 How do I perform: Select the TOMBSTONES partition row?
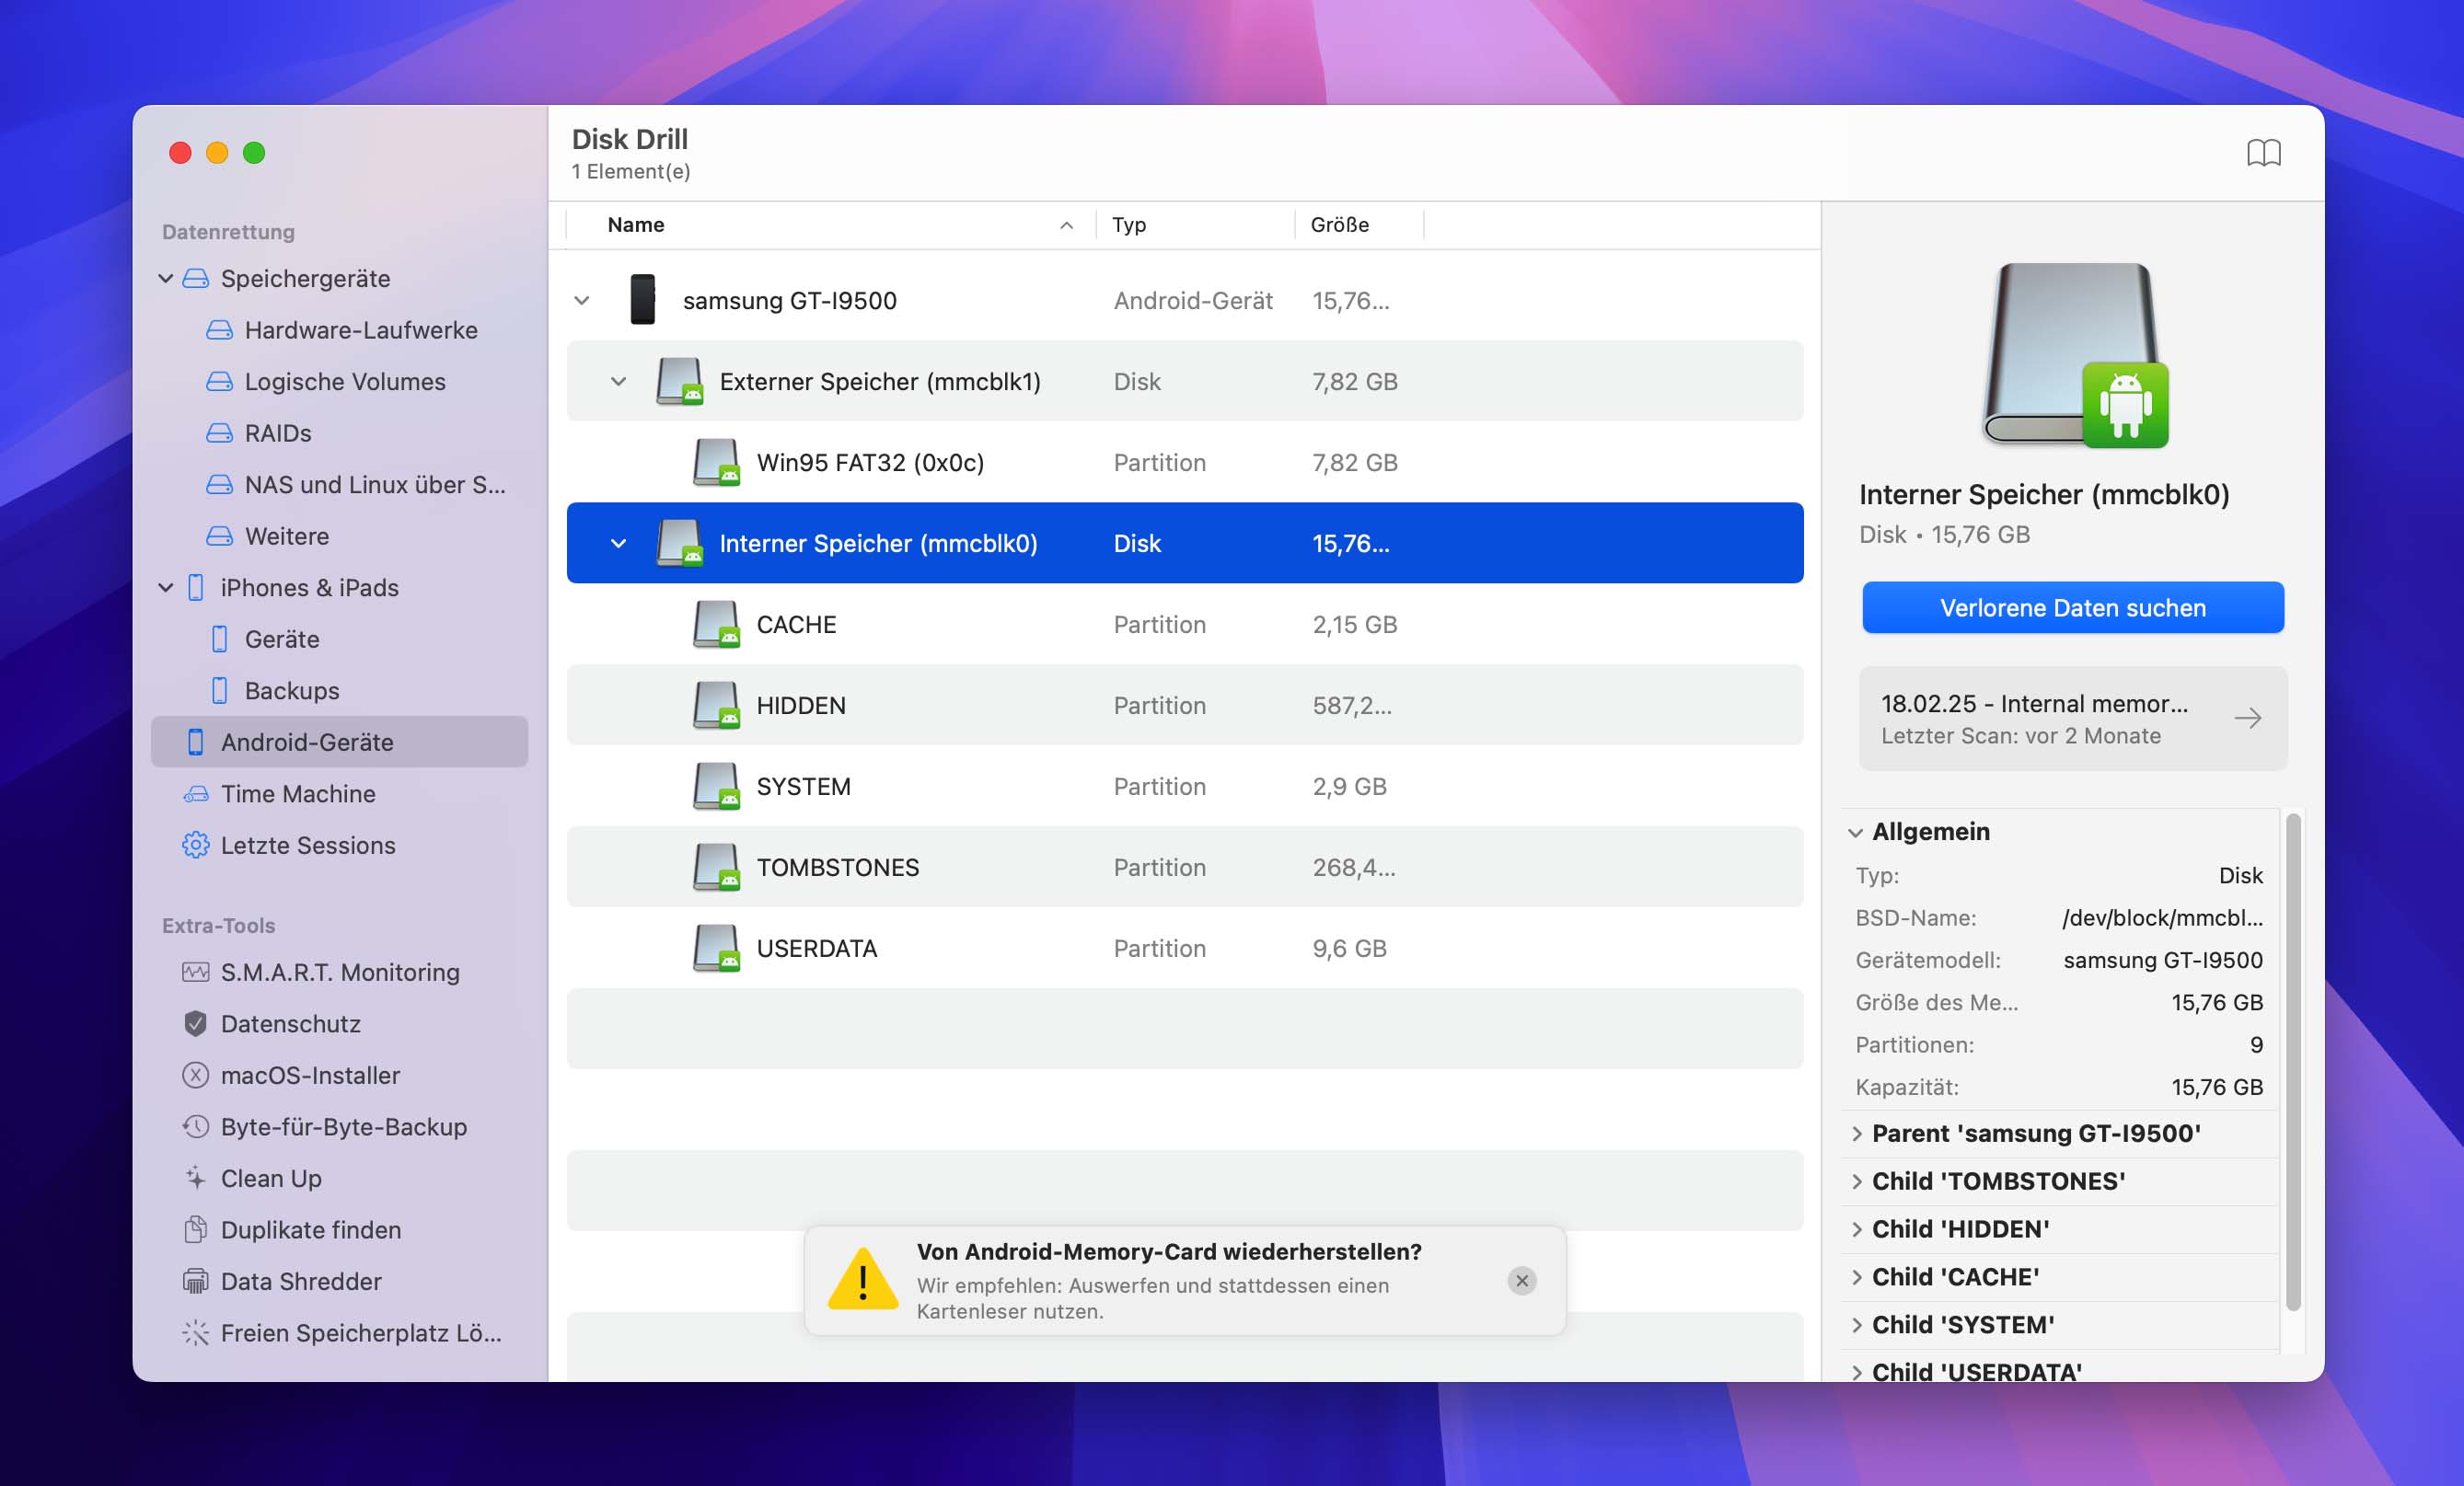1185,867
